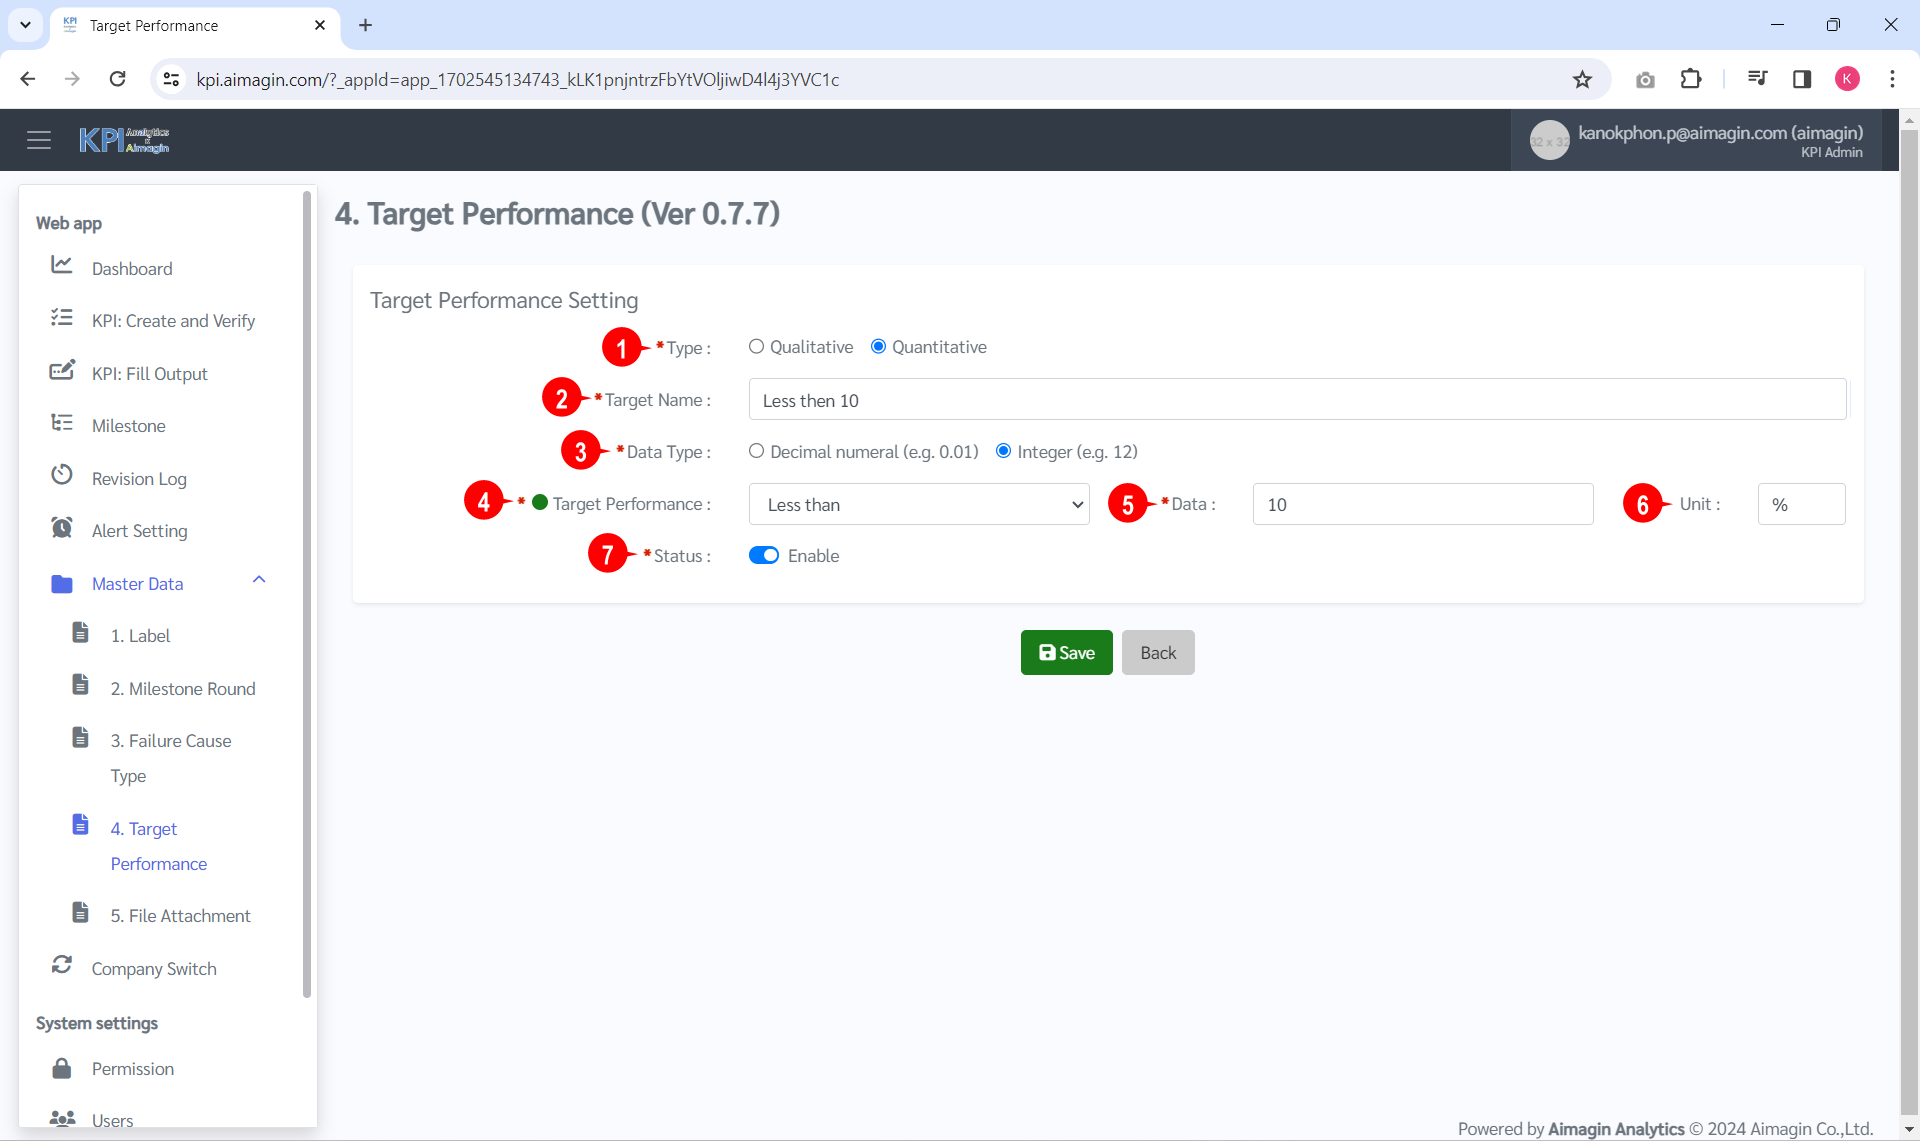Viewport: 1920px width, 1141px height.
Task: Click the Back button
Action: coord(1158,652)
